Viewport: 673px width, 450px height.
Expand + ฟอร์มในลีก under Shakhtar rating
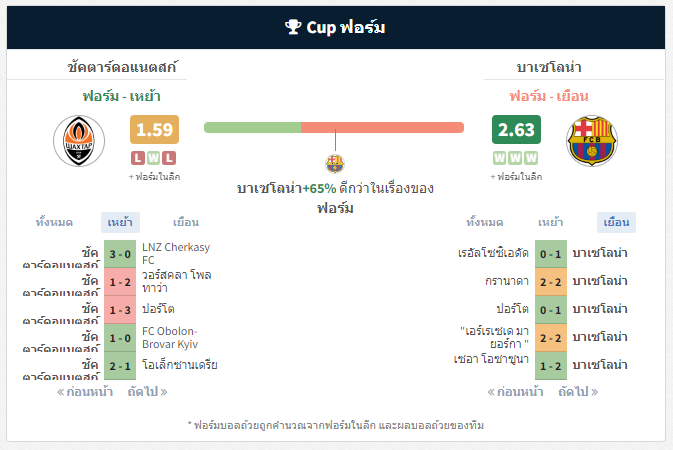(x=155, y=176)
